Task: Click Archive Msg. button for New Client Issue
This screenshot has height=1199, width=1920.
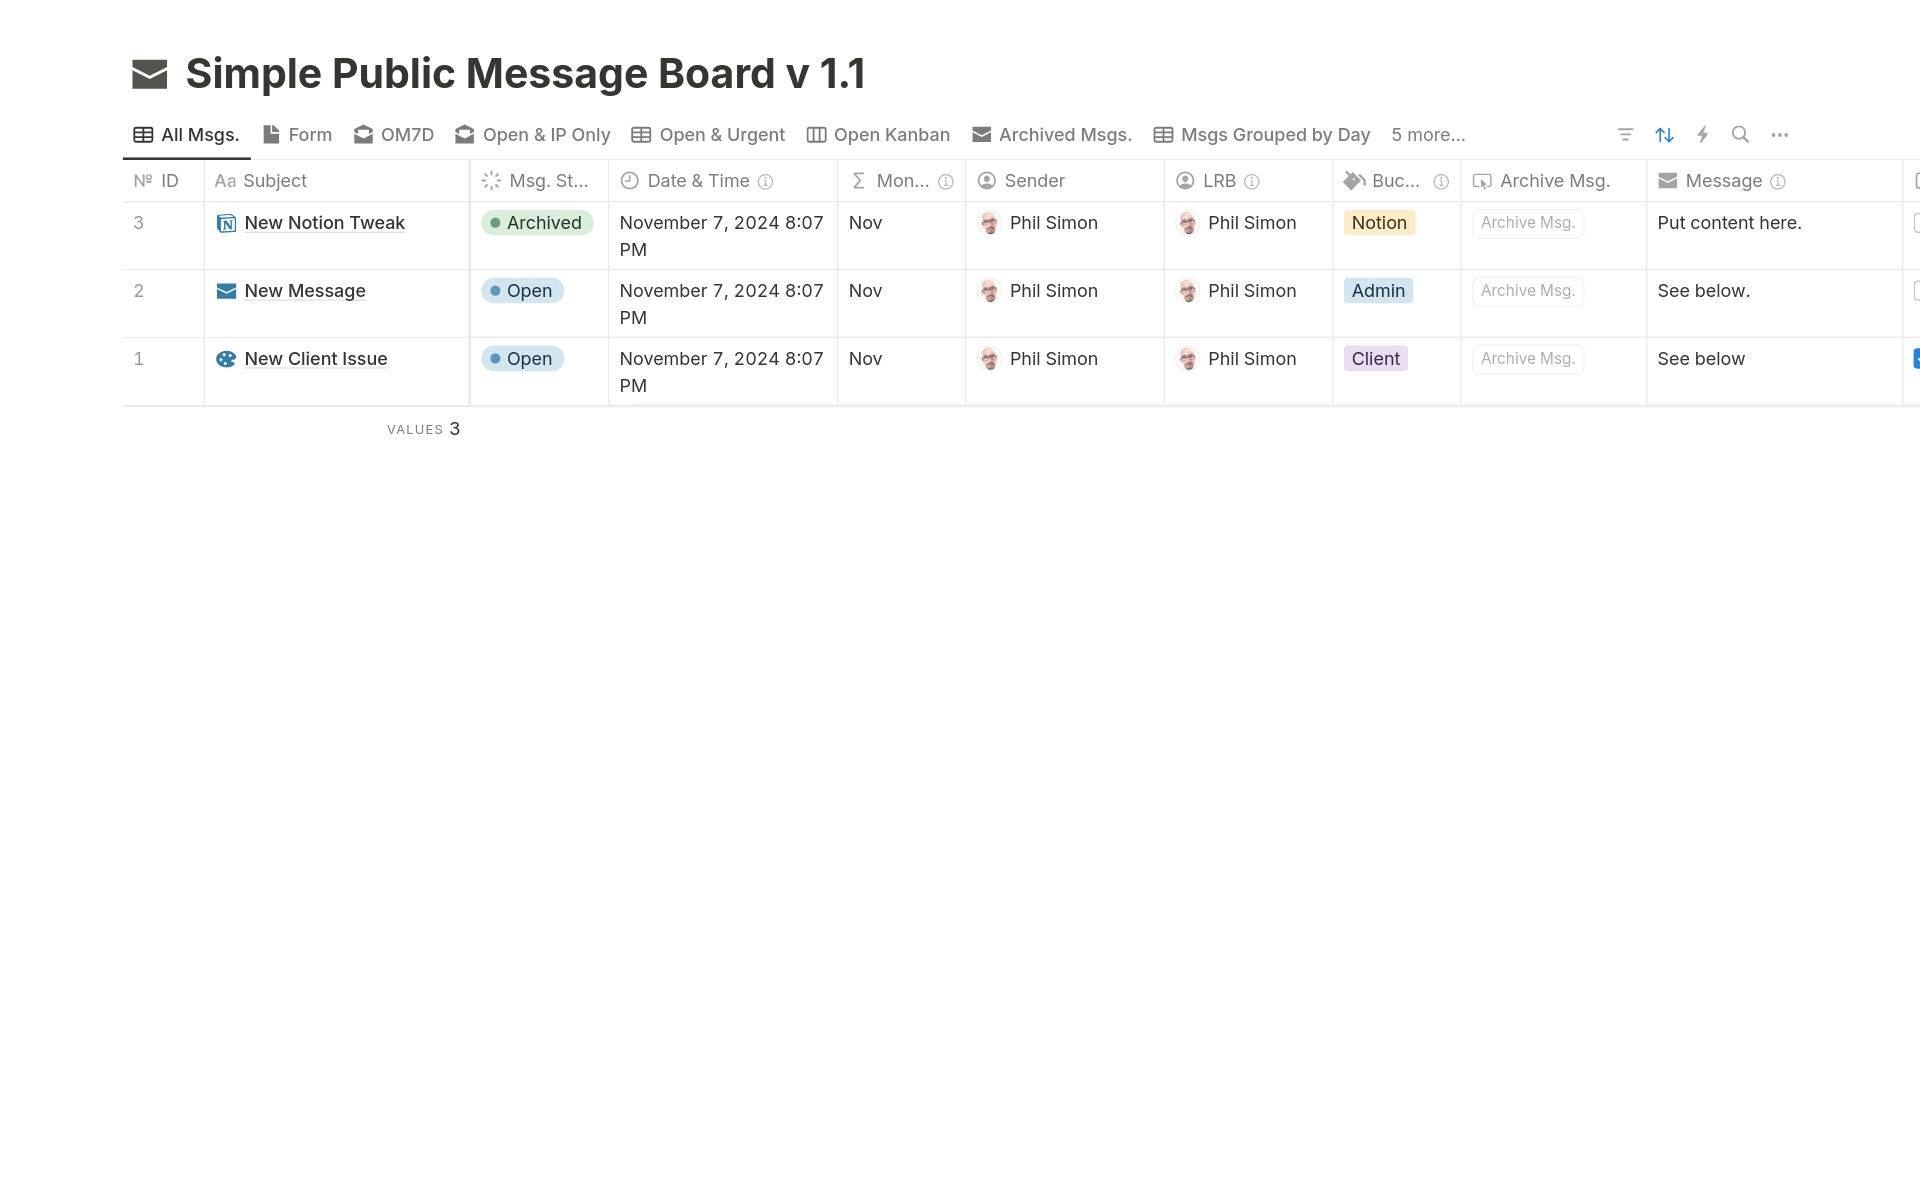Action: pyautogui.click(x=1527, y=359)
